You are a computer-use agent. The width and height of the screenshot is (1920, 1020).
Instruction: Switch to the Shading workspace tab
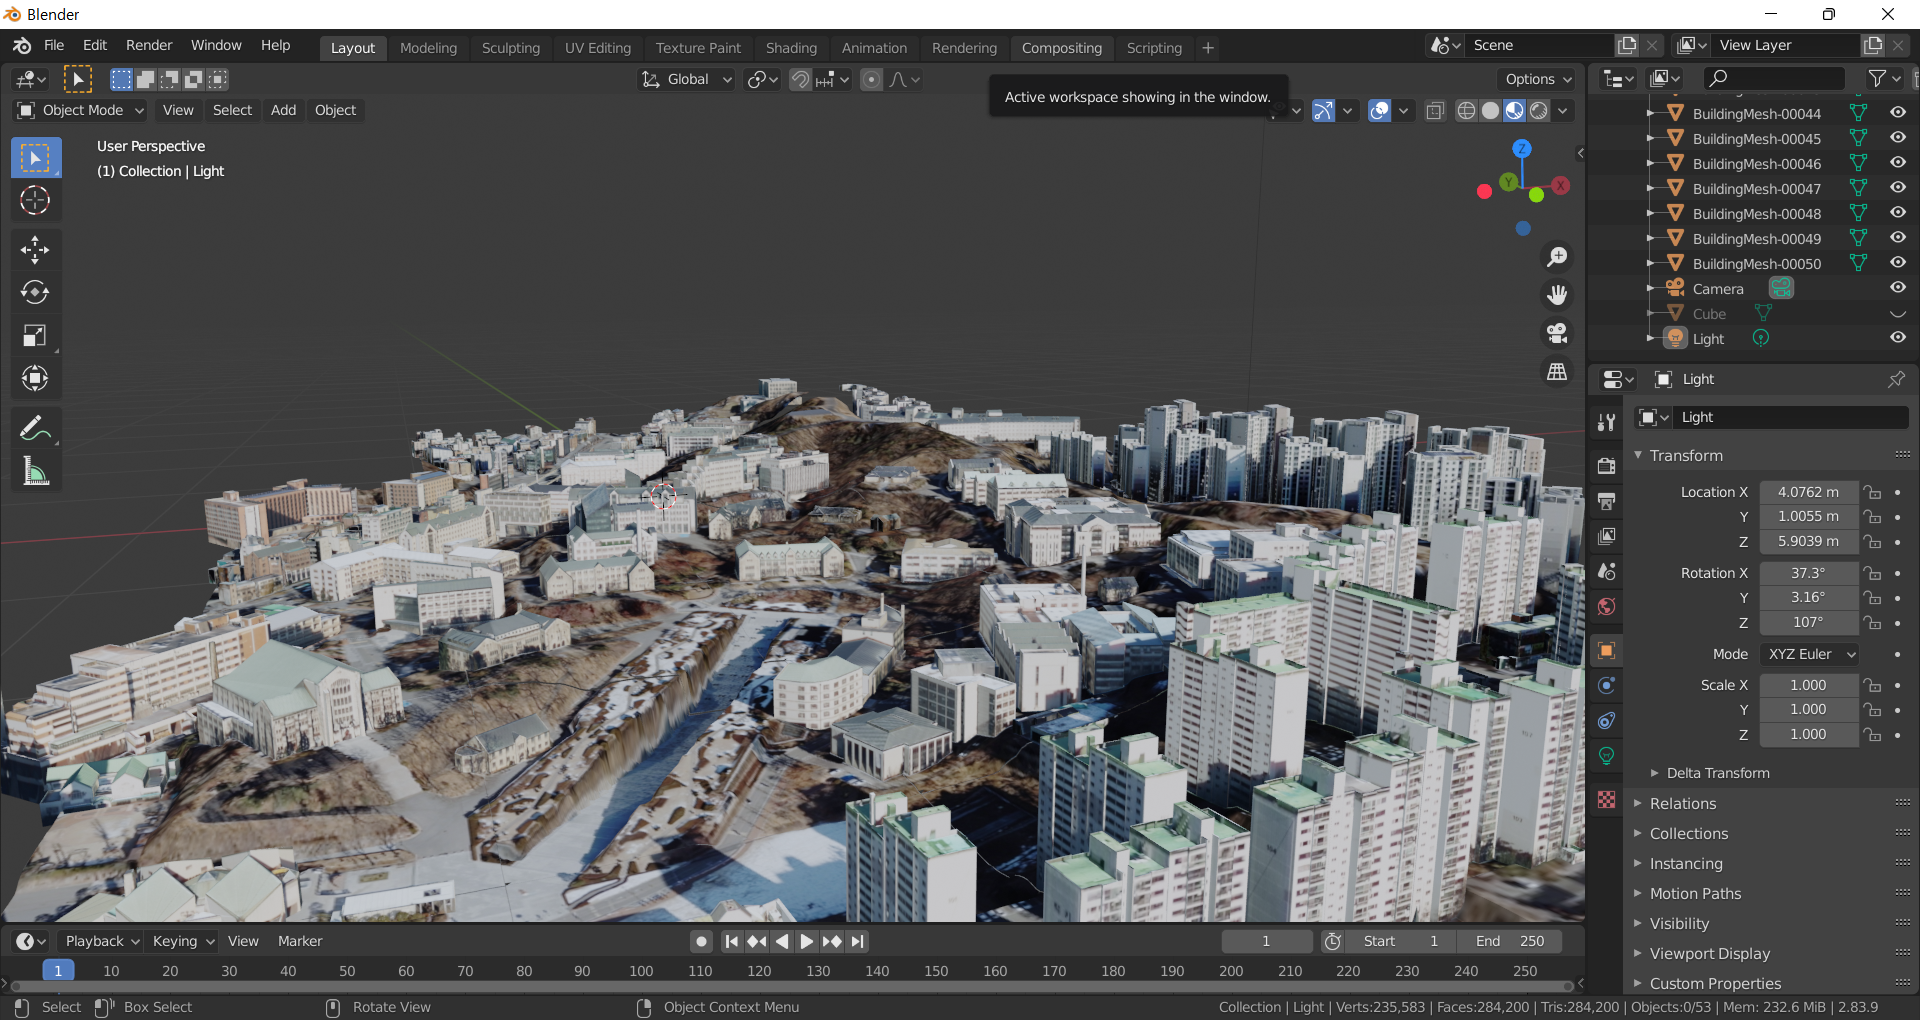coord(791,48)
